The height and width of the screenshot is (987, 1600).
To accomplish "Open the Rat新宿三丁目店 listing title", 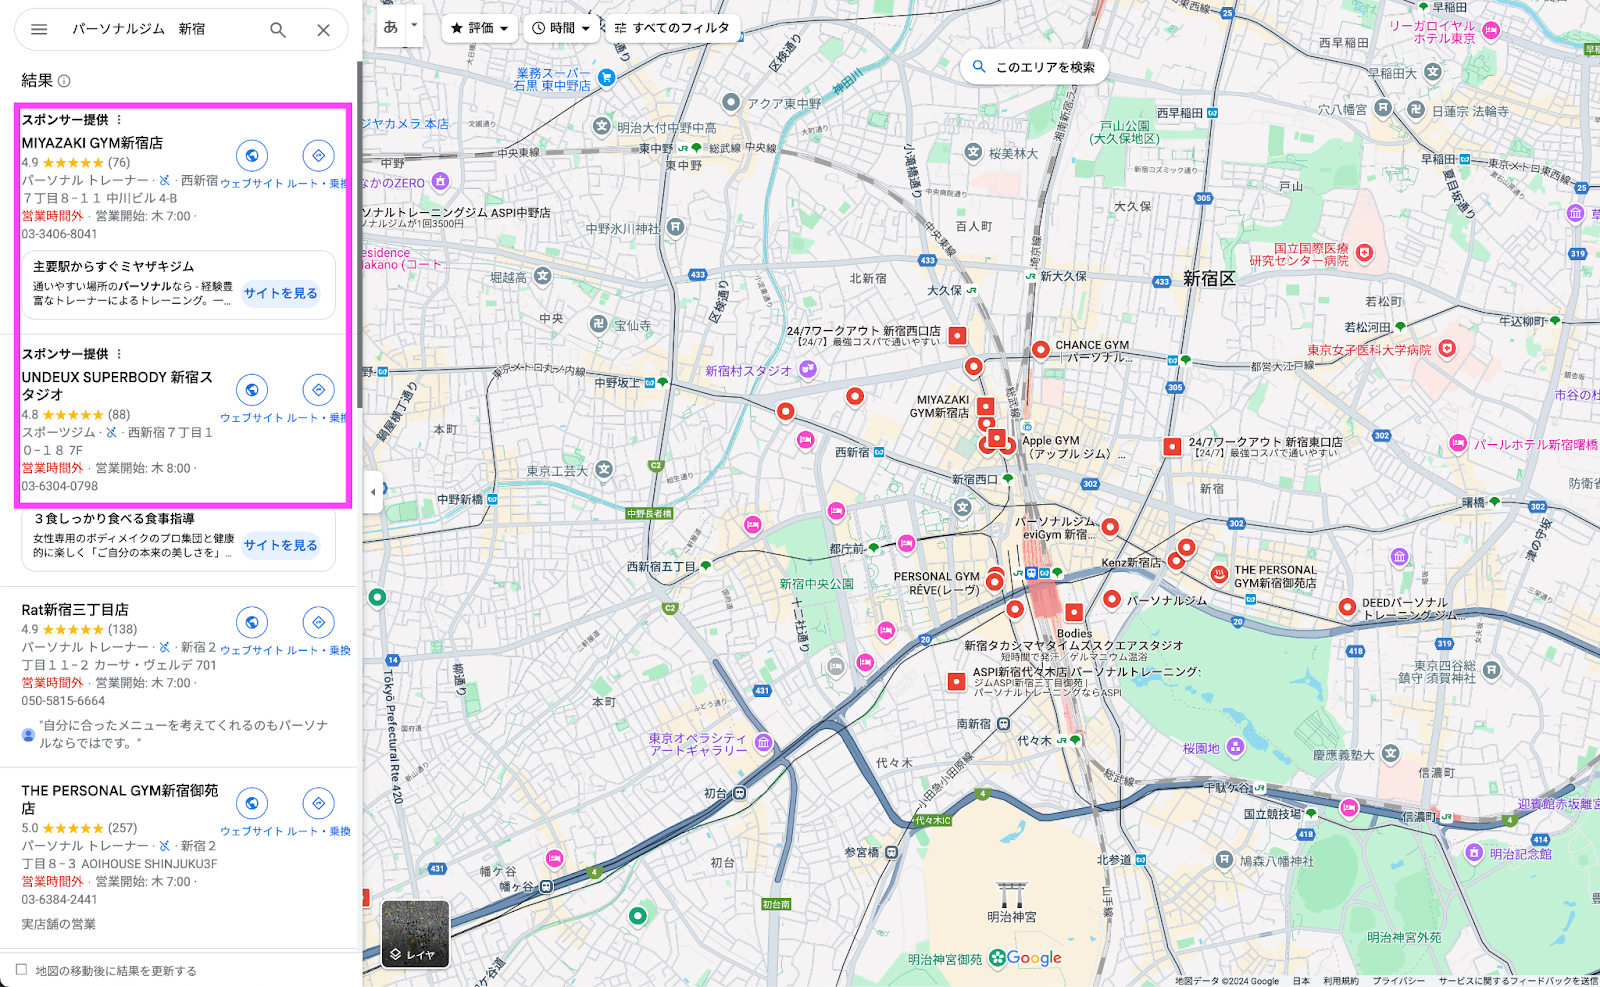I will 75,609.
